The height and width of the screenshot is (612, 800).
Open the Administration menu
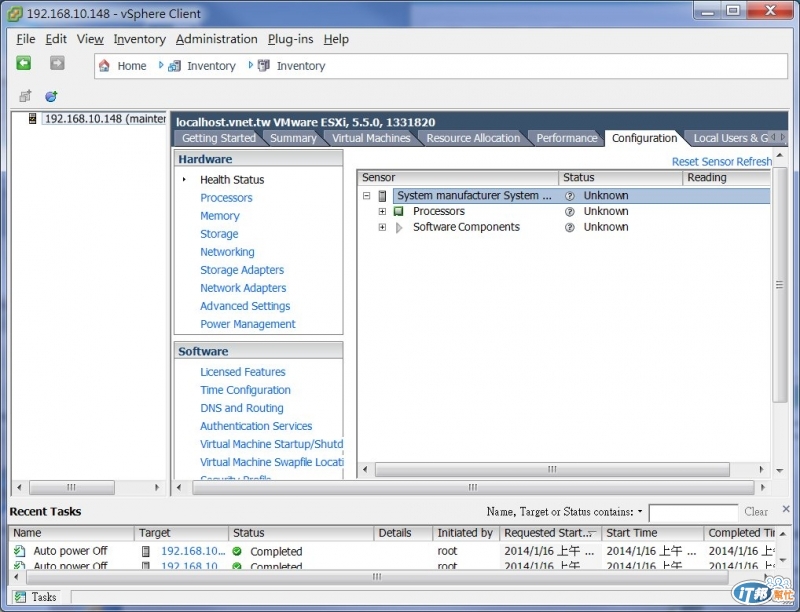click(216, 39)
